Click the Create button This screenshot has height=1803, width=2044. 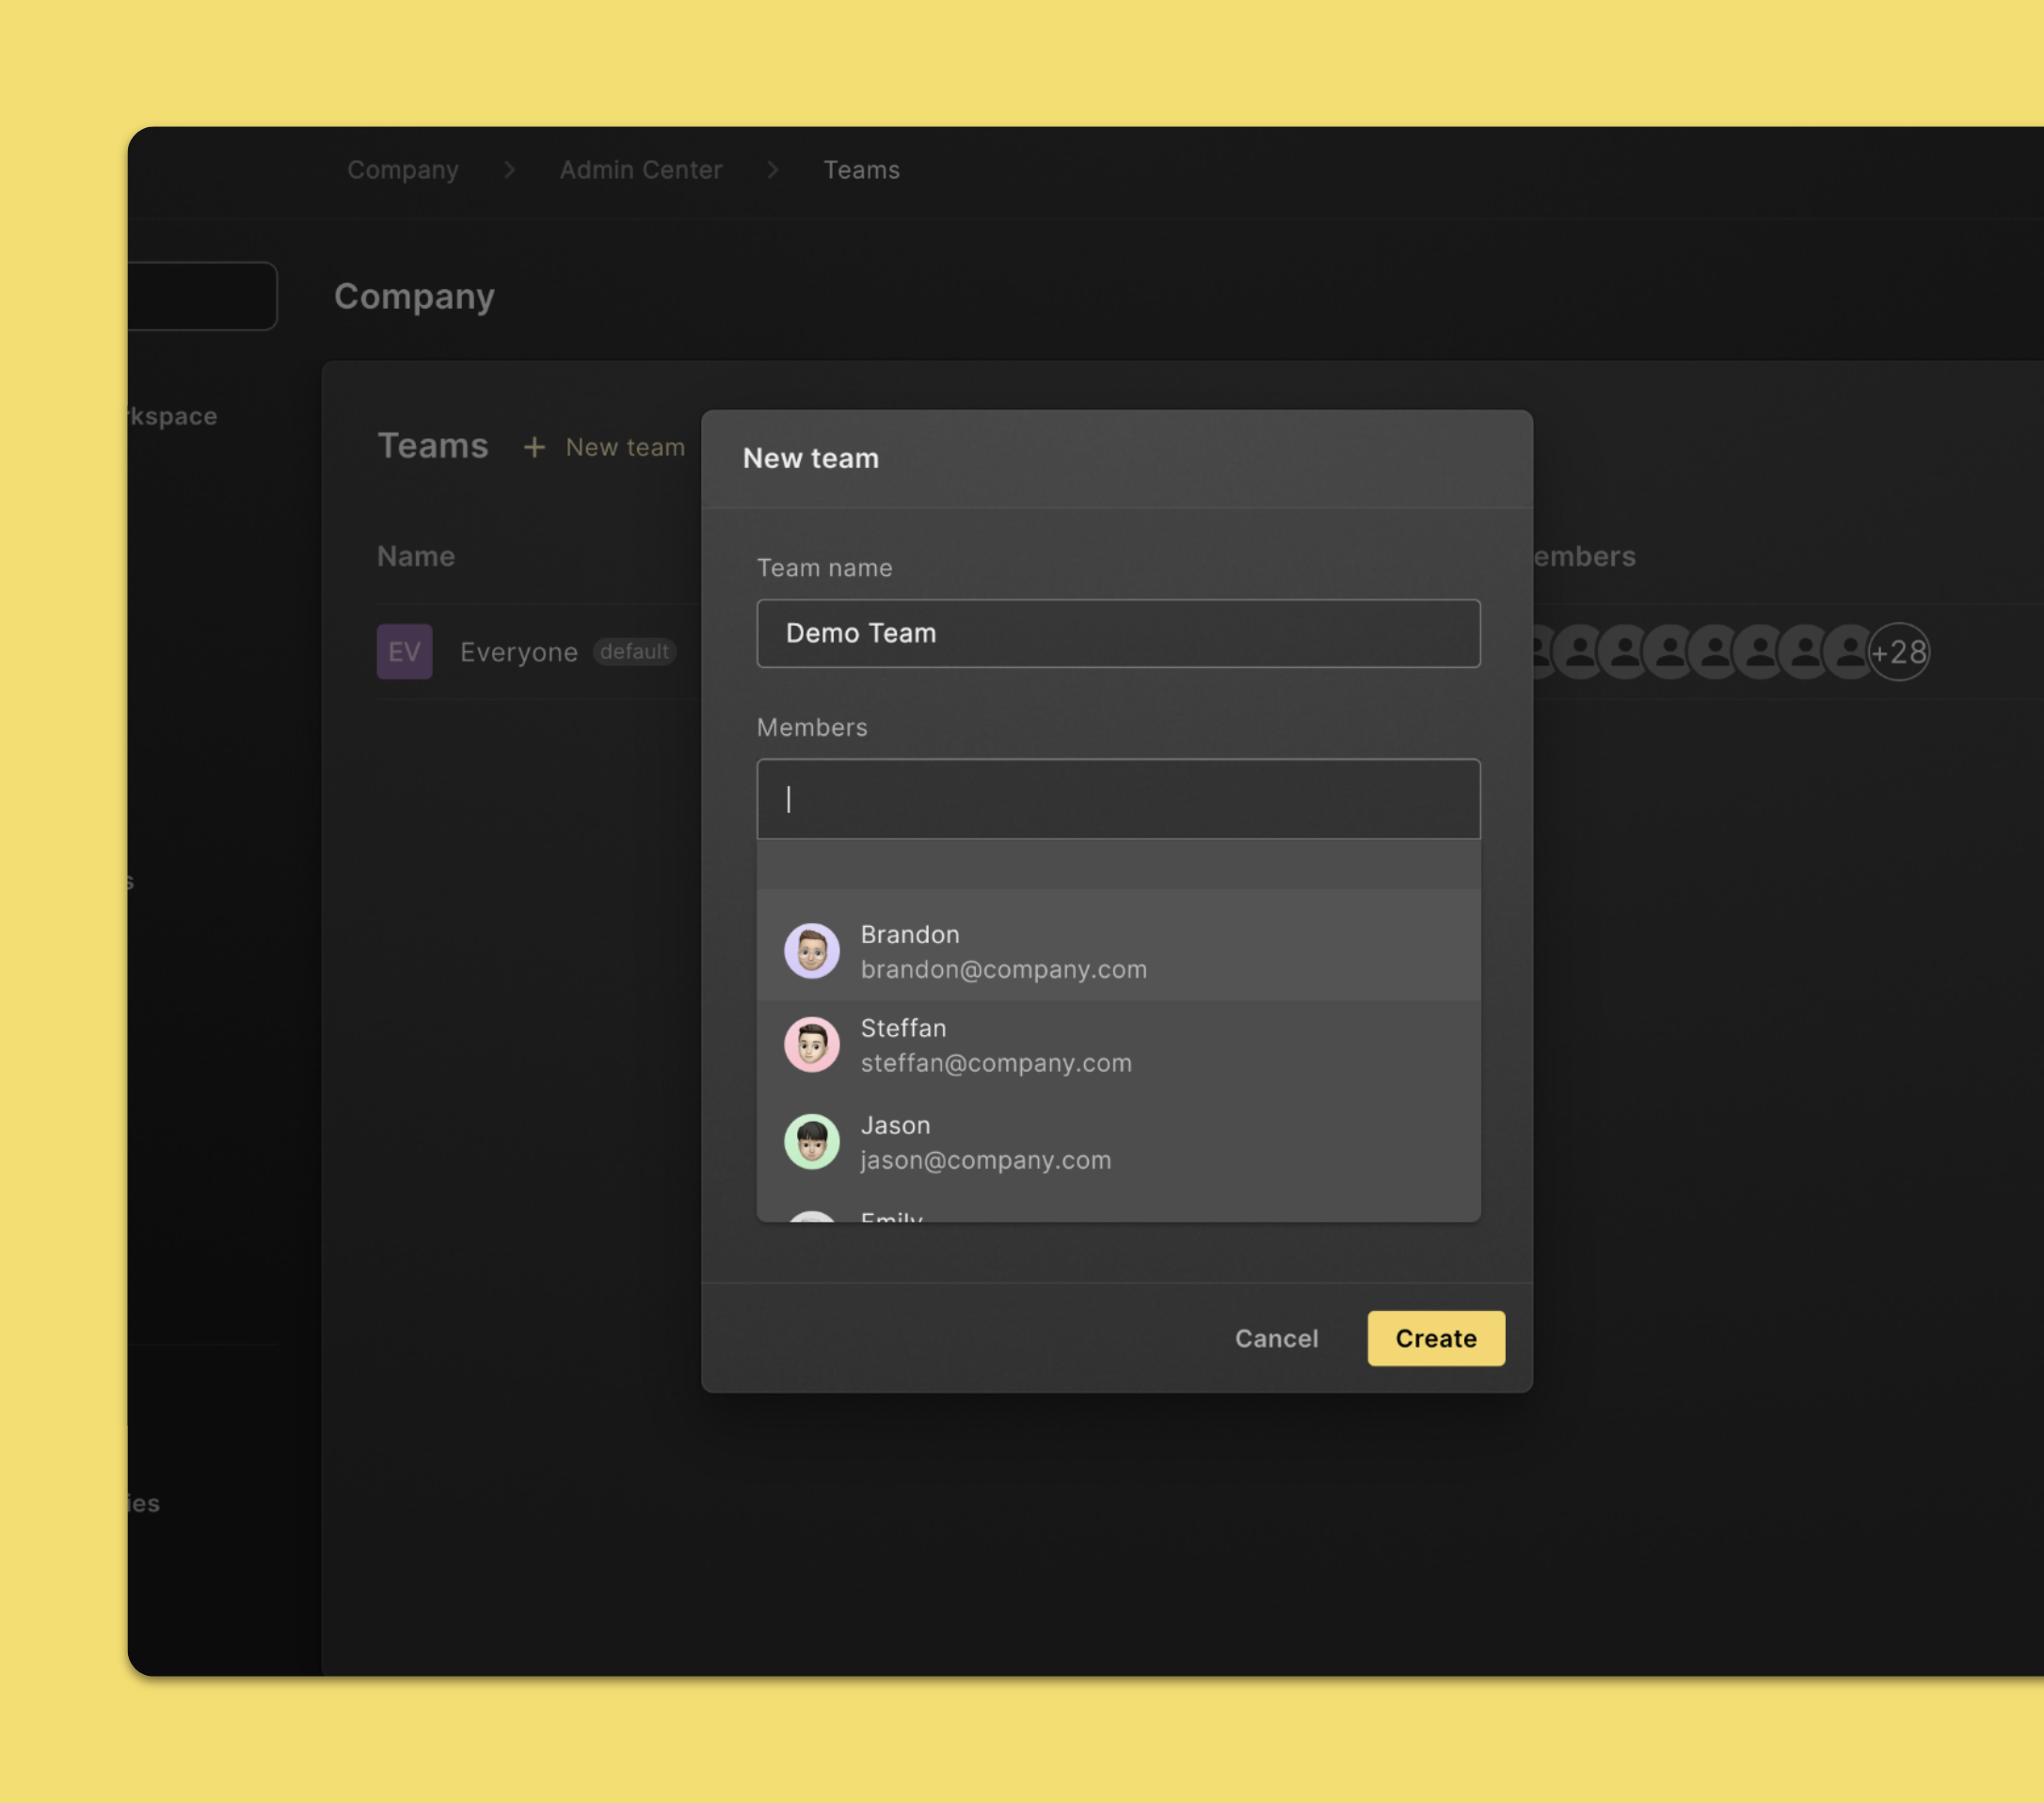click(1435, 1338)
